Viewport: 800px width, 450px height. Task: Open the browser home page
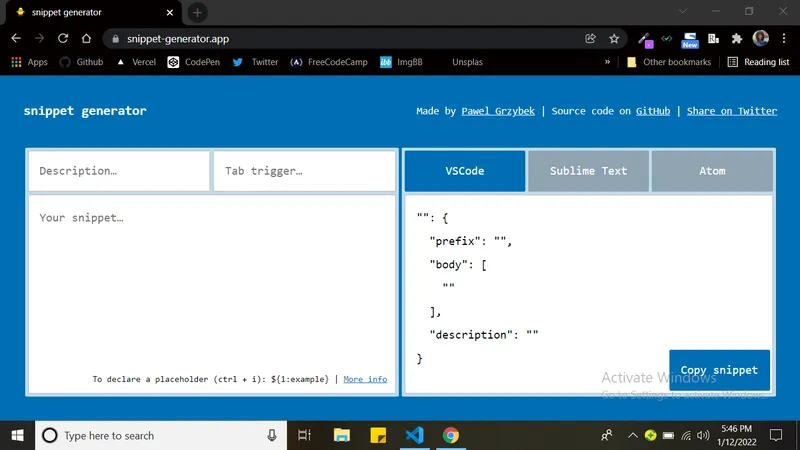(x=86, y=39)
